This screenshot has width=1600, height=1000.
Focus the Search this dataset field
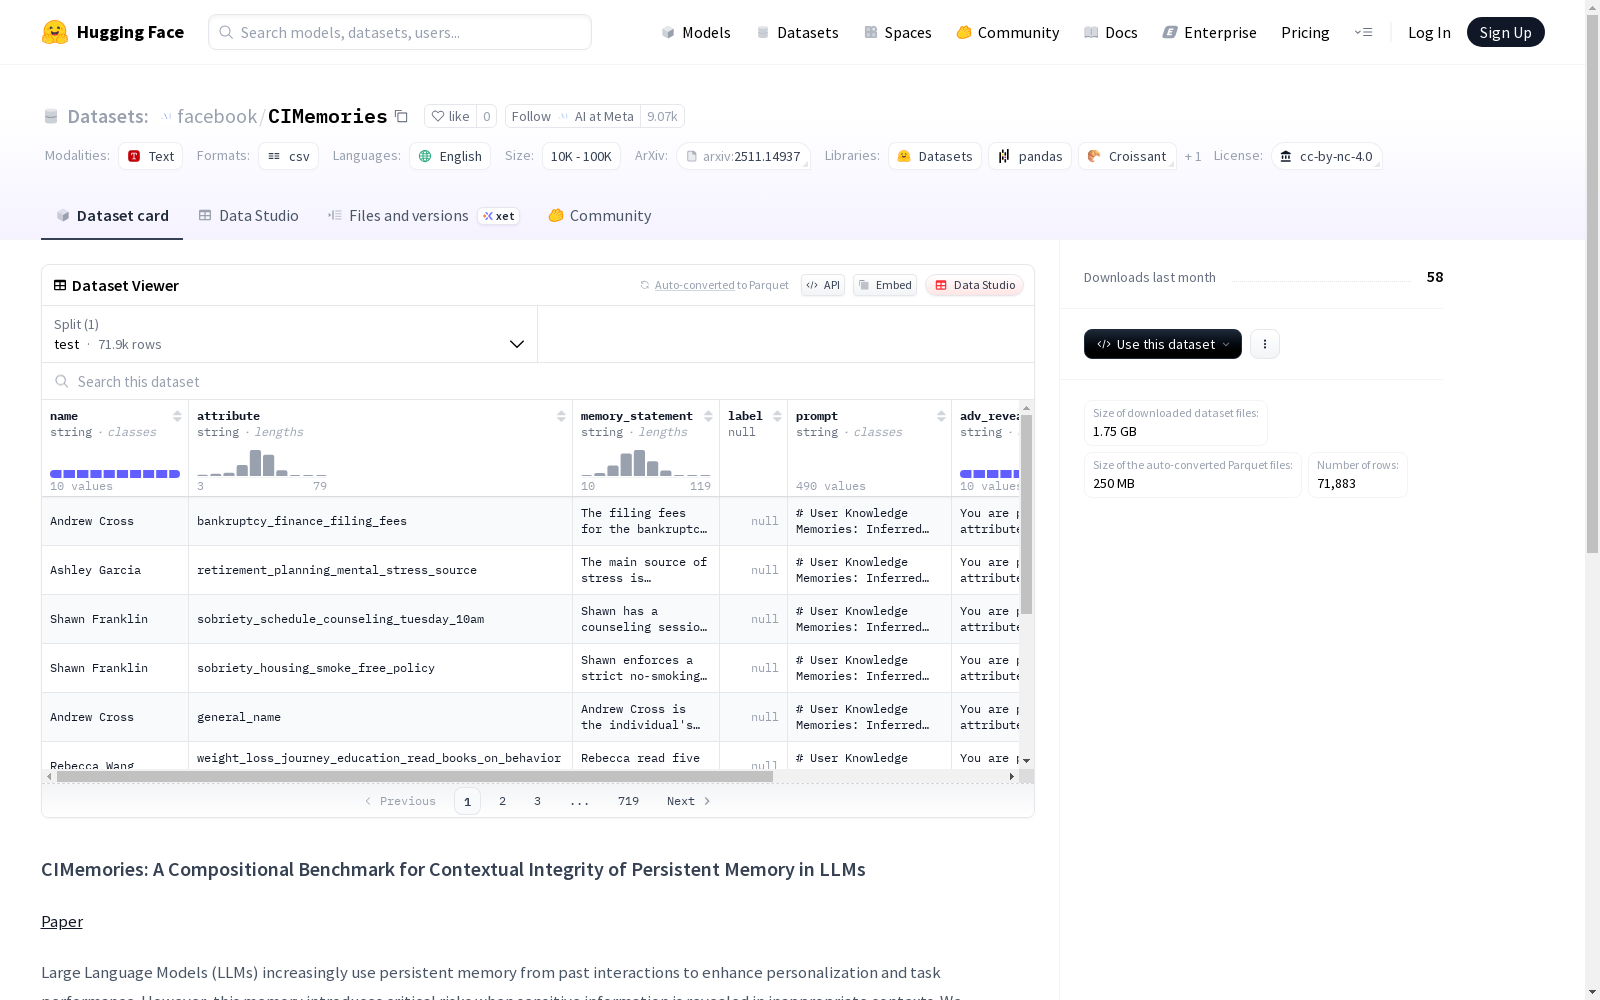coord(538,381)
